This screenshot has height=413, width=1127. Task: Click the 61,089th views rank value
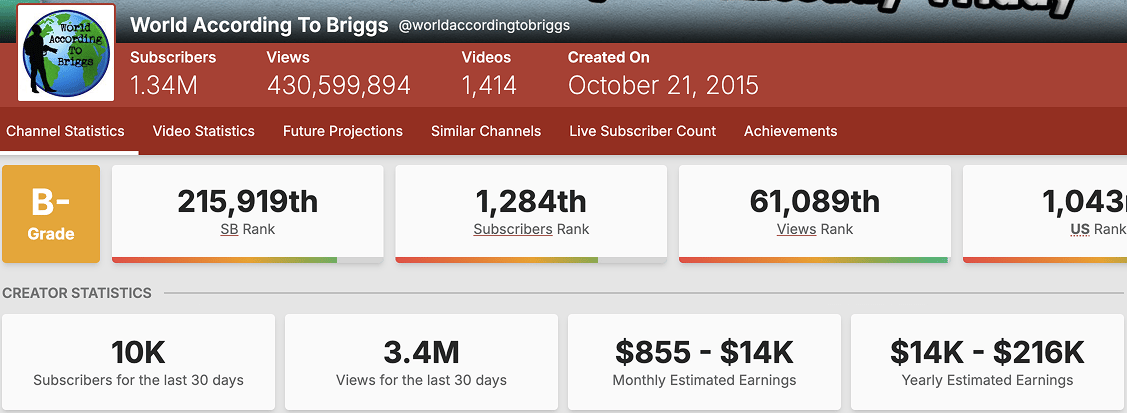pos(814,202)
